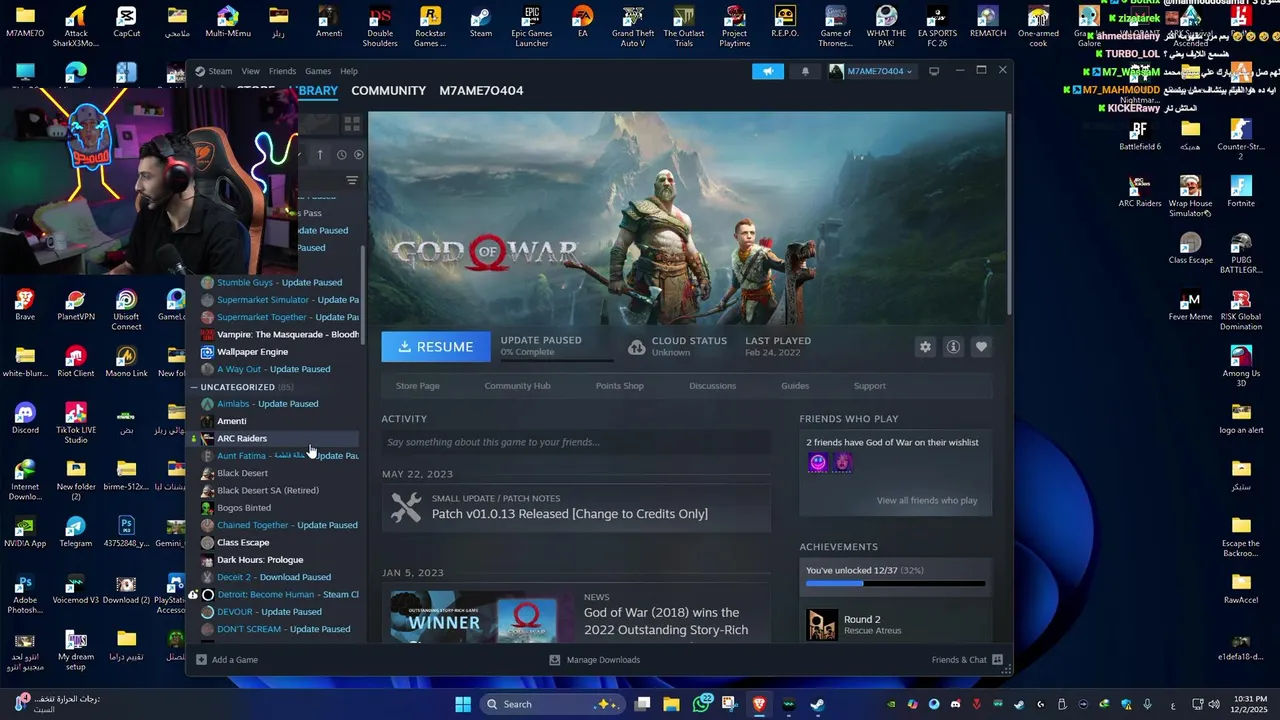The image size is (1280, 720).
Task: Click the God of War info icon
Action: [953, 346]
